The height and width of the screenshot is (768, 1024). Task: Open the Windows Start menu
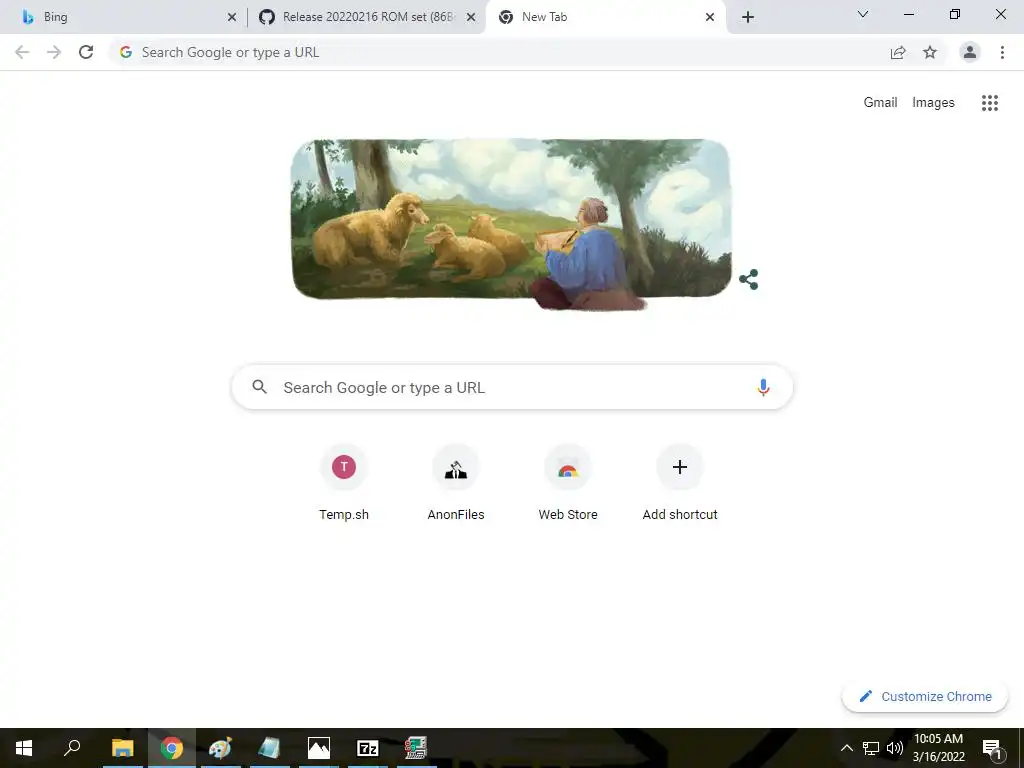point(24,748)
